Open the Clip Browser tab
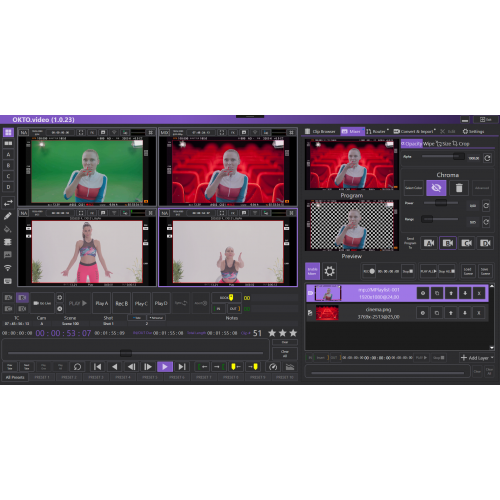Image resolution: width=500 pixels, height=500 pixels. (x=320, y=131)
